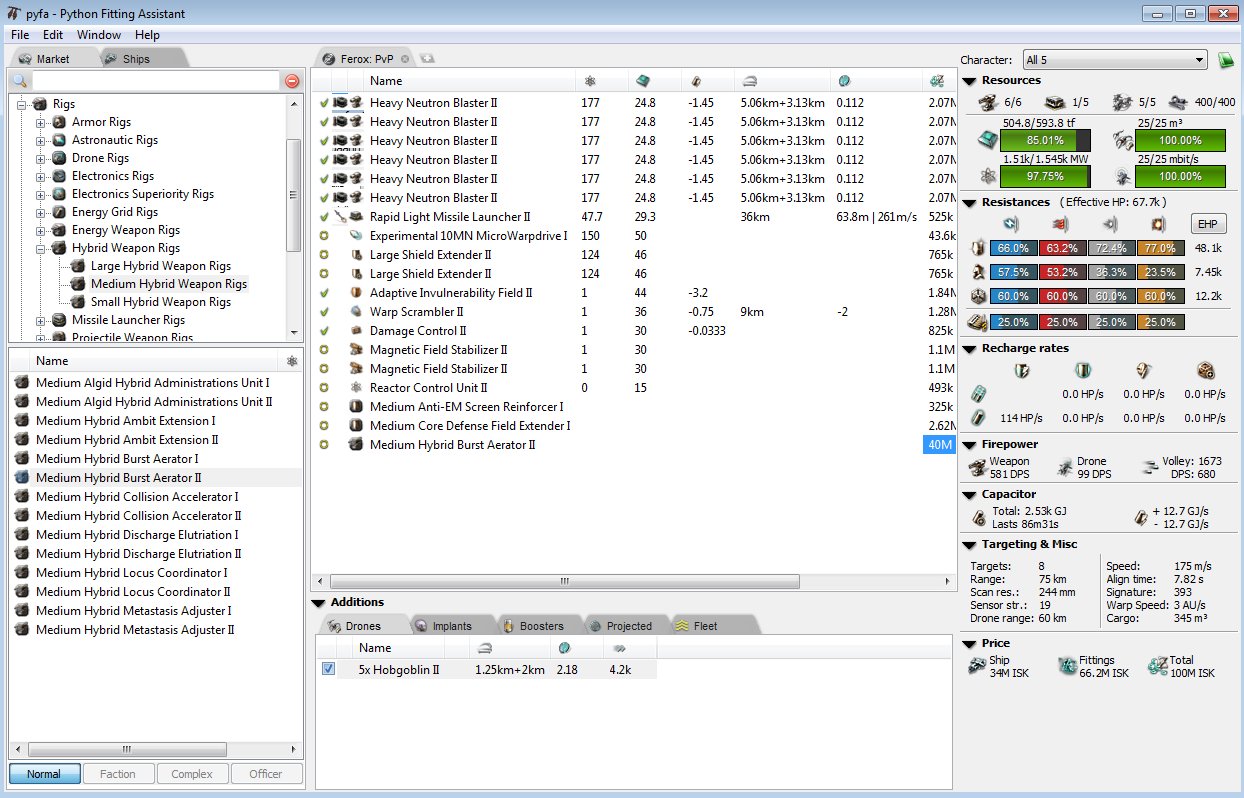Click the total price icon

click(x=1157, y=666)
